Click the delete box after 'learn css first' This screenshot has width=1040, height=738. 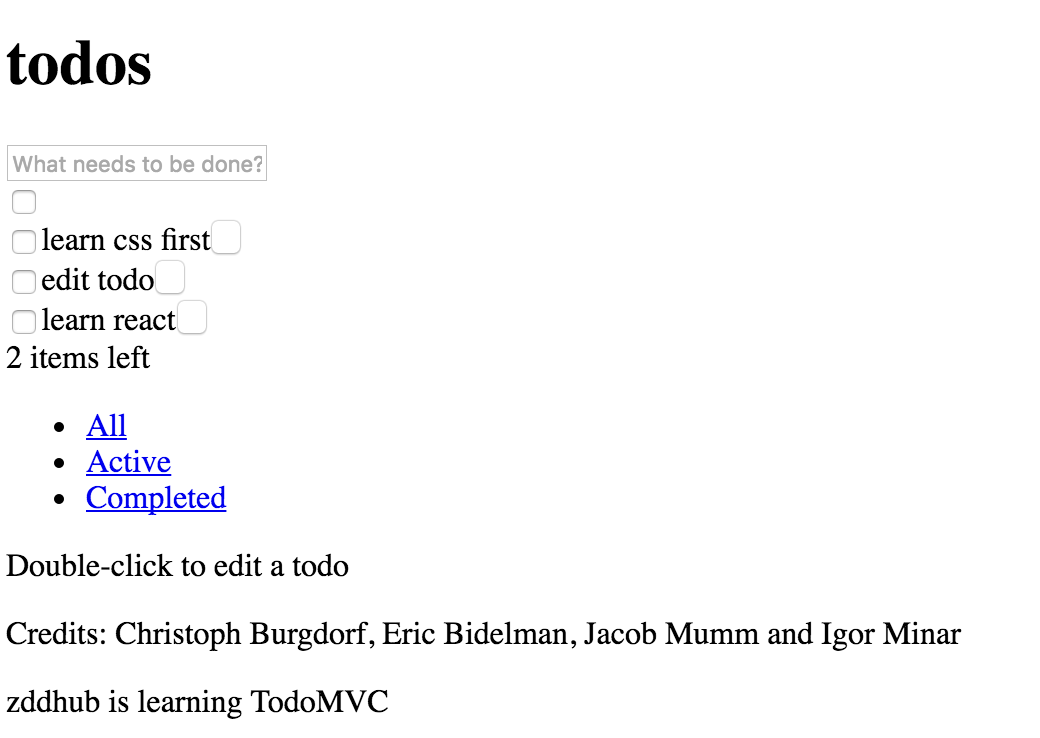[x=226, y=237]
